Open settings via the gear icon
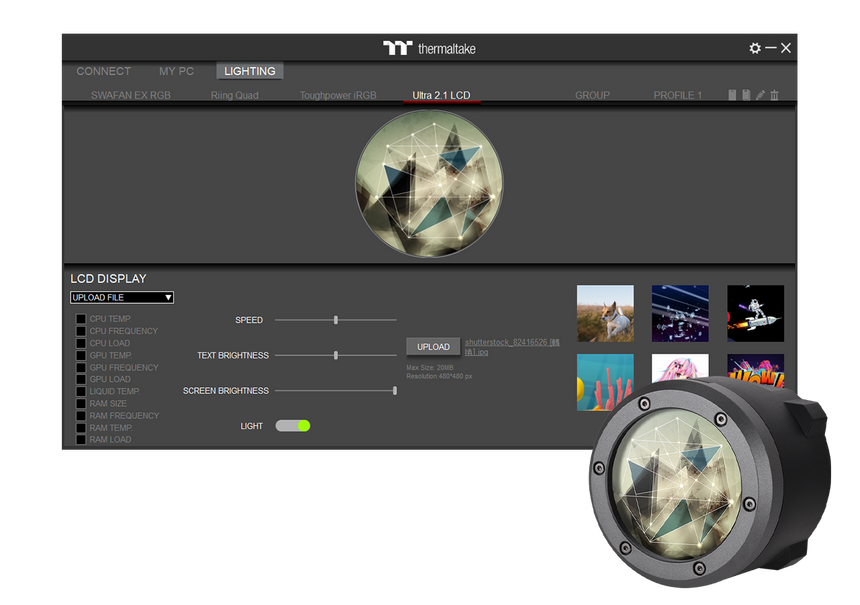 click(755, 48)
